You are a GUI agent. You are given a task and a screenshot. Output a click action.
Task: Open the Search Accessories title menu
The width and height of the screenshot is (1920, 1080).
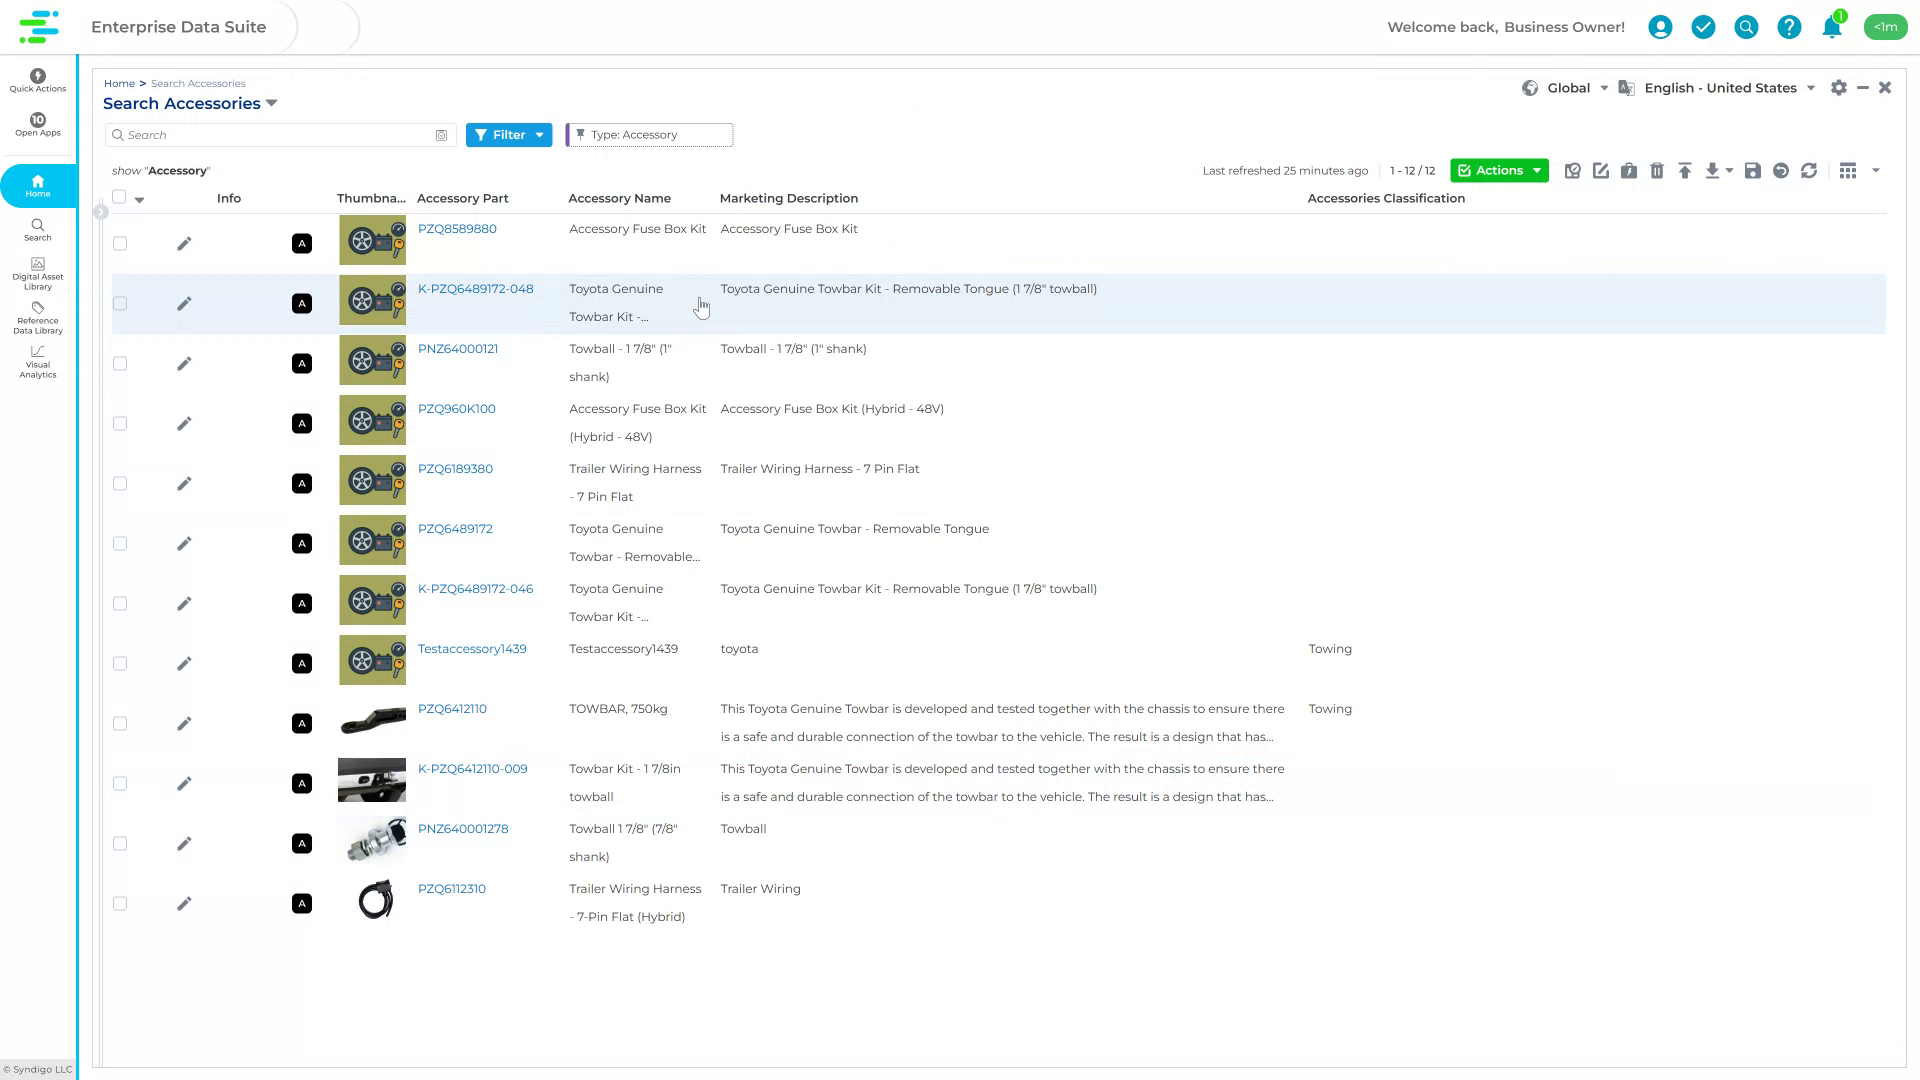click(x=271, y=103)
